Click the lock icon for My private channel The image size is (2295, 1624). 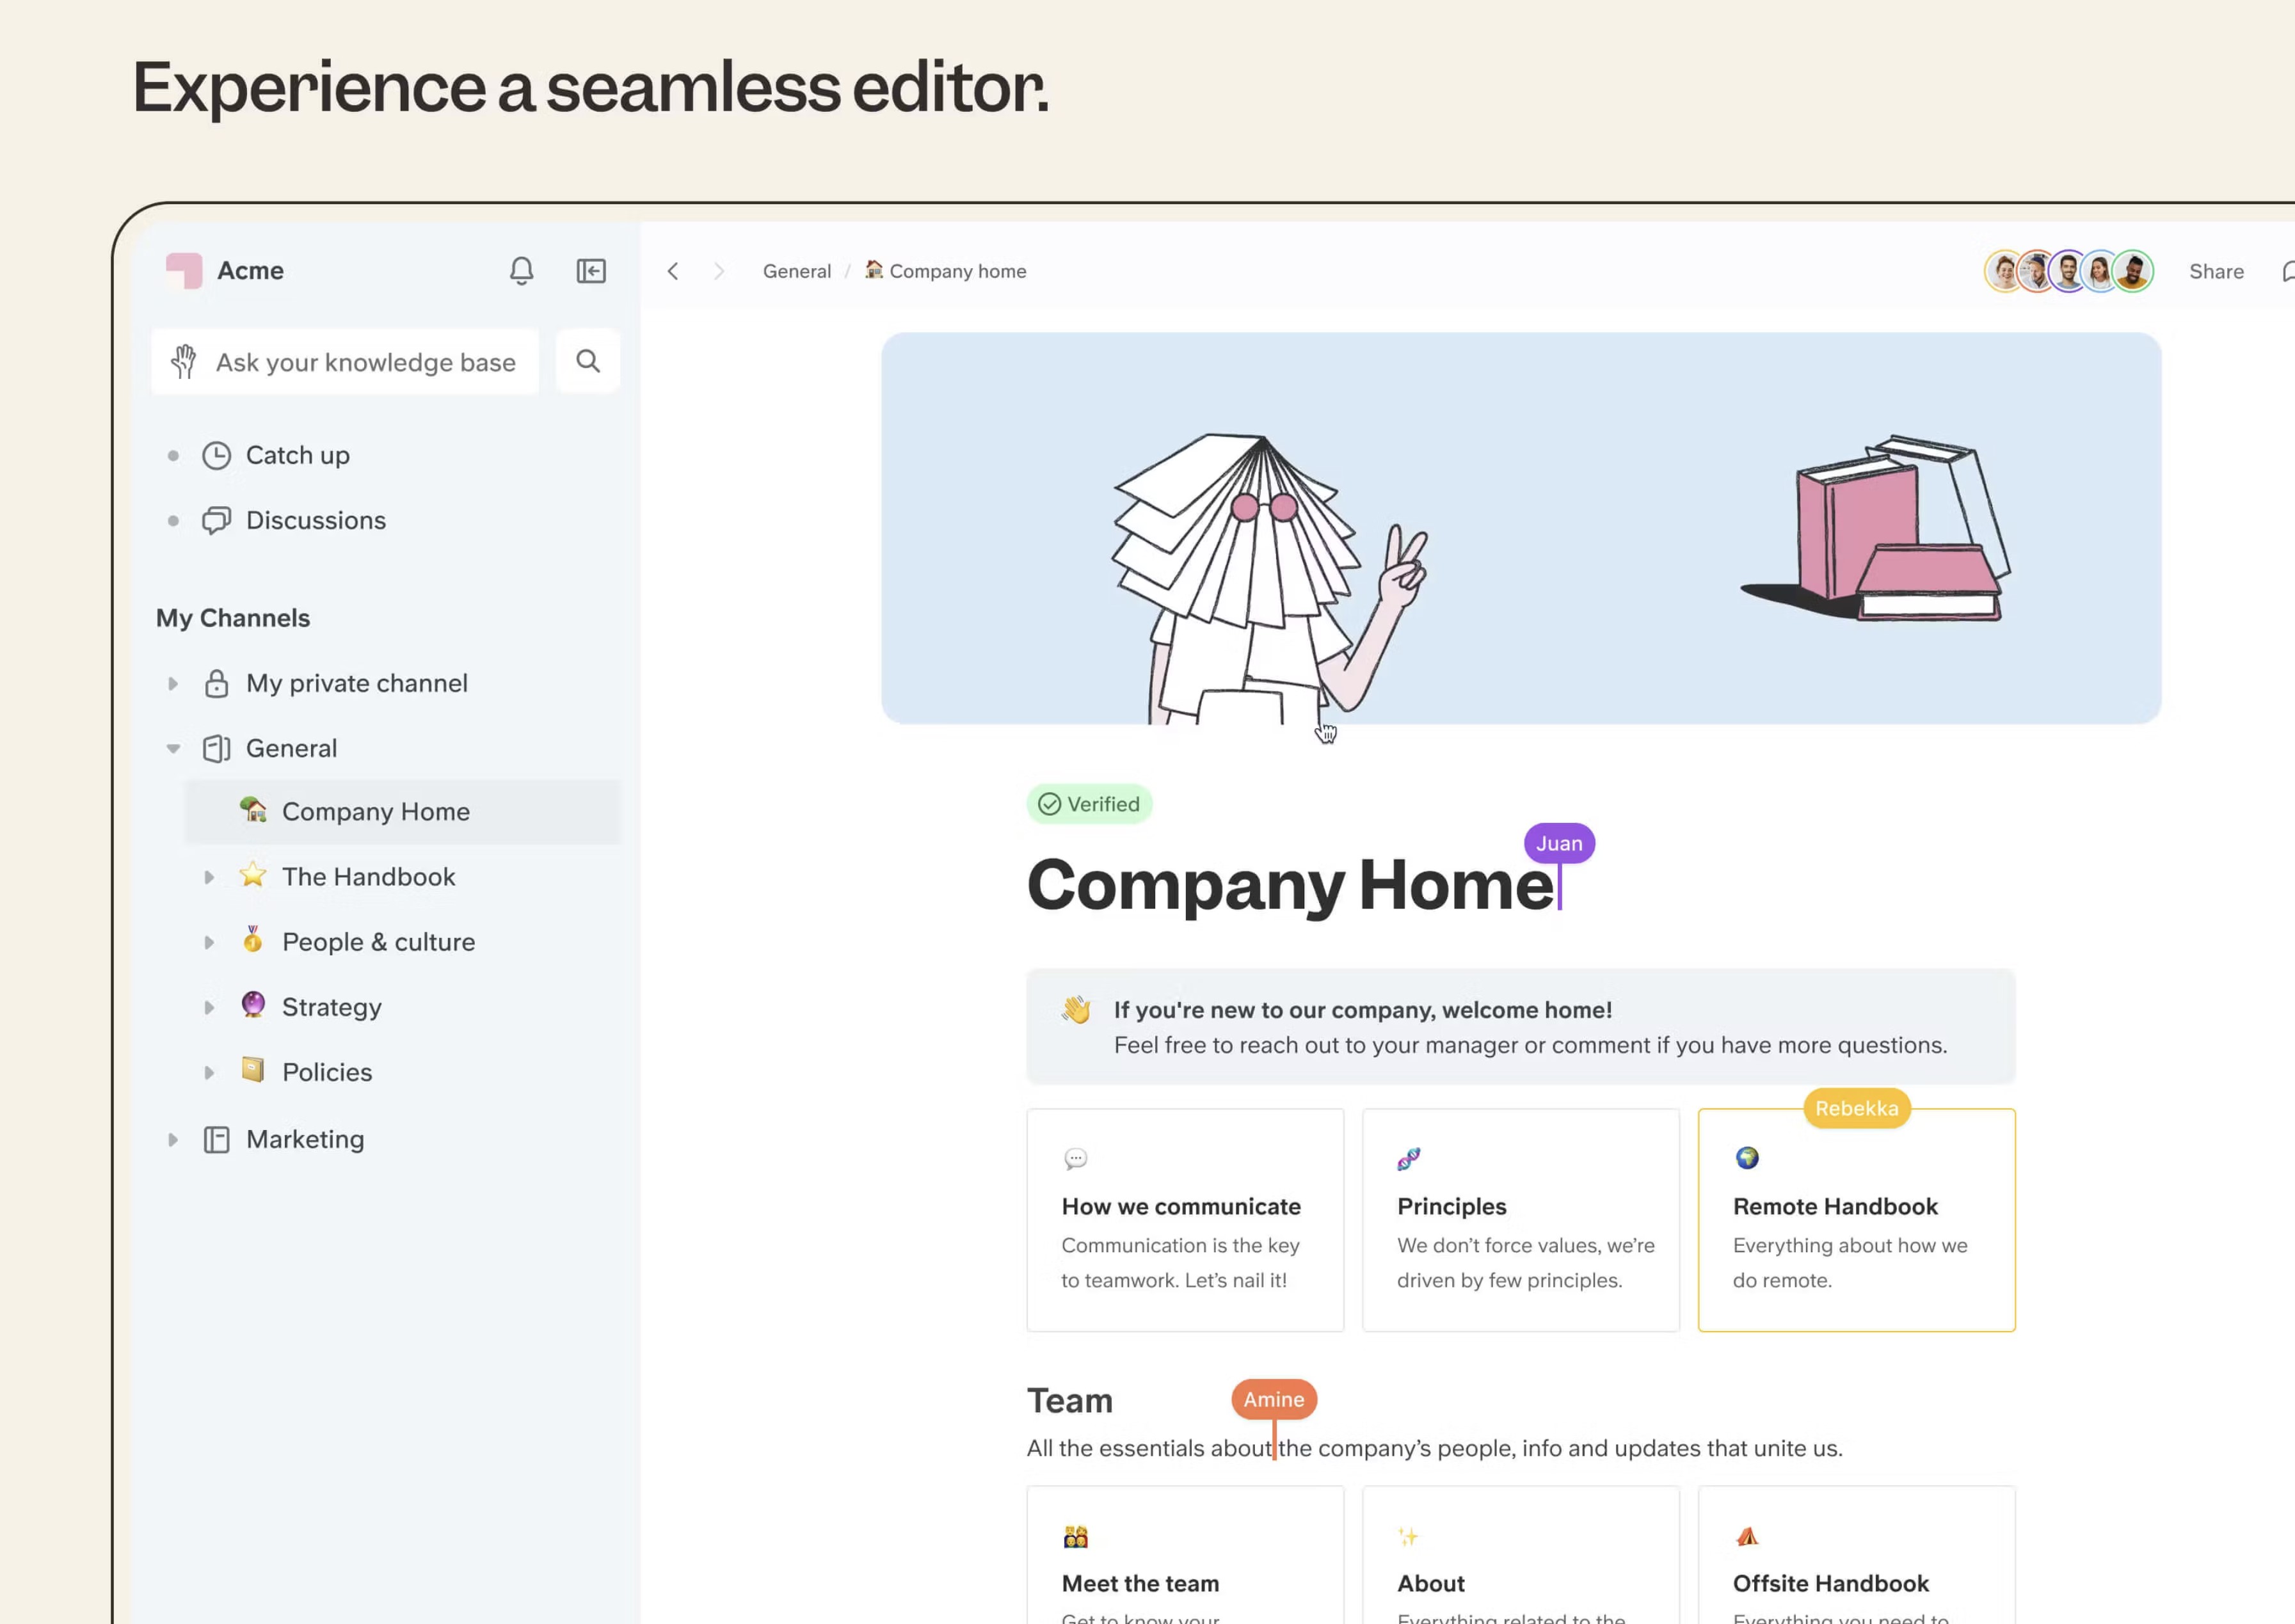pyautogui.click(x=216, y=684)
